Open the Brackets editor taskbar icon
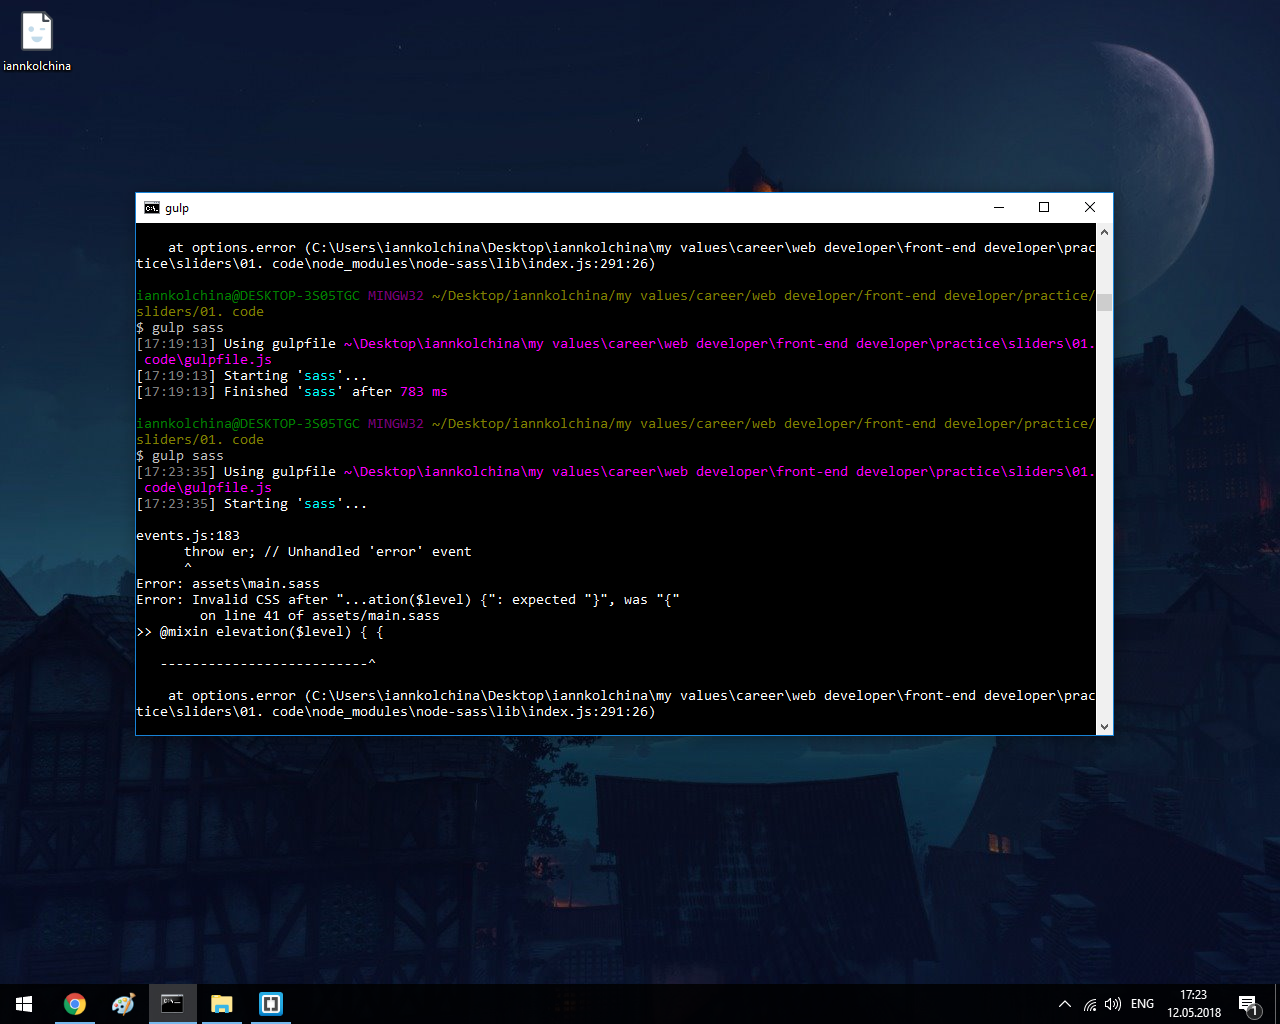 [x=270, y=1004]
